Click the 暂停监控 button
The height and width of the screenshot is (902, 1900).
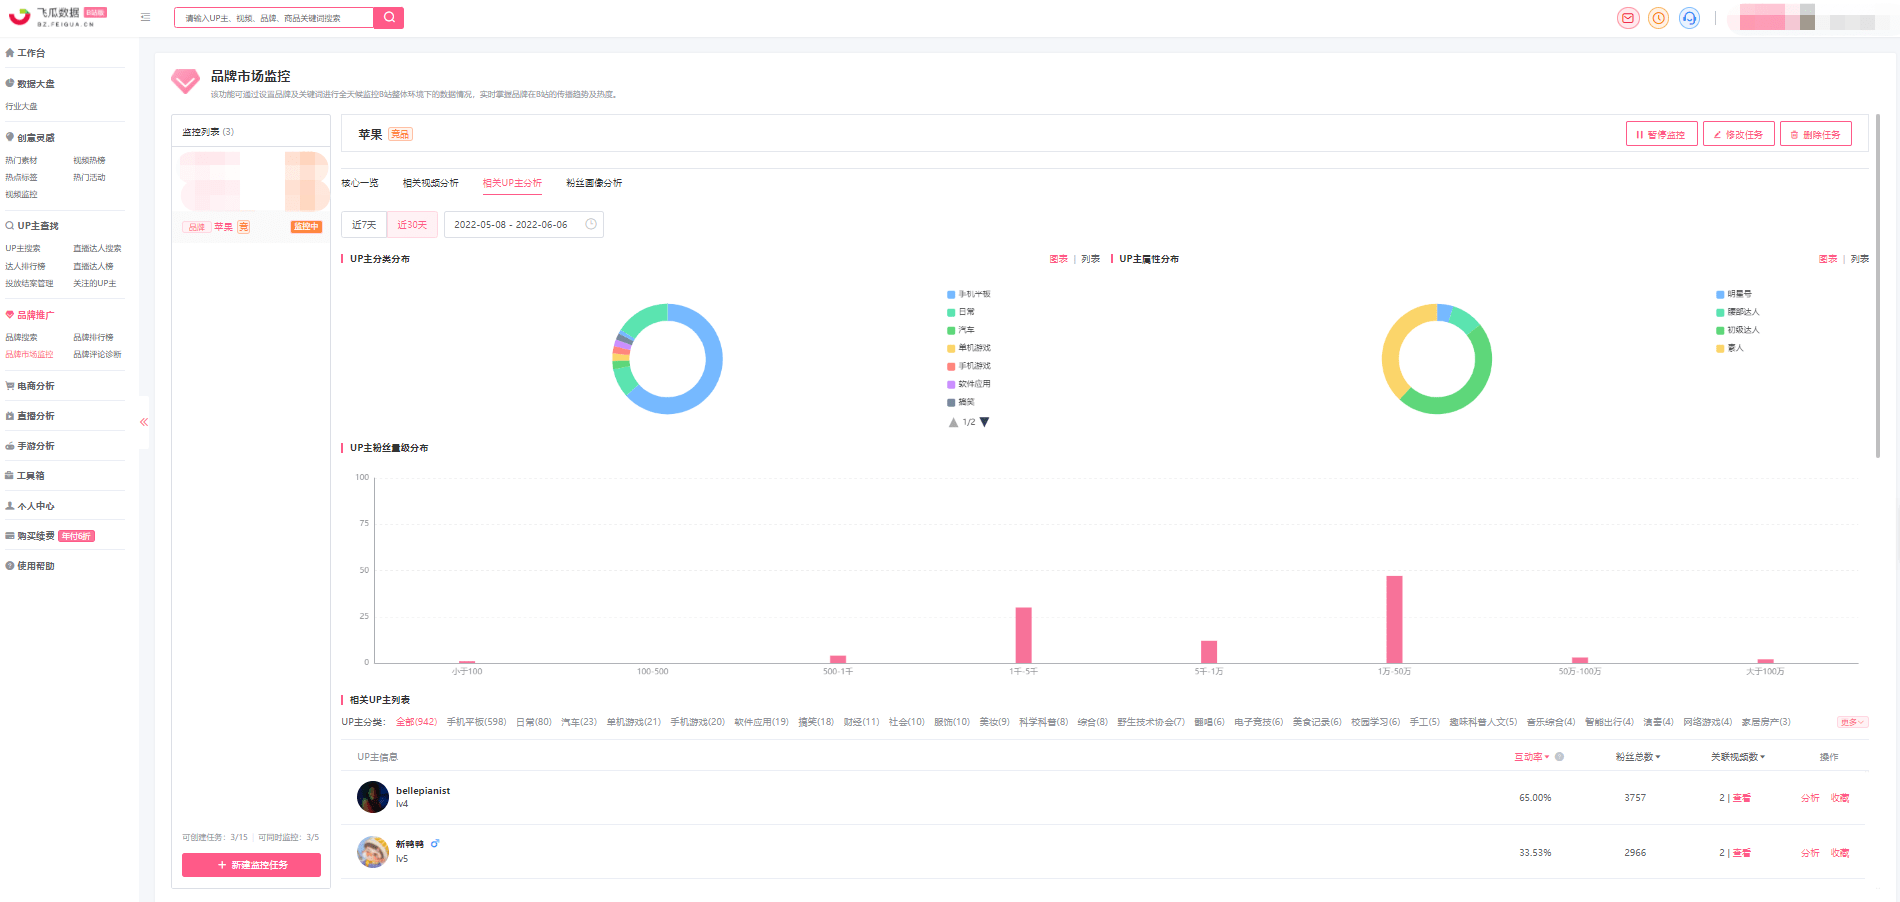tap(1661, 134)
